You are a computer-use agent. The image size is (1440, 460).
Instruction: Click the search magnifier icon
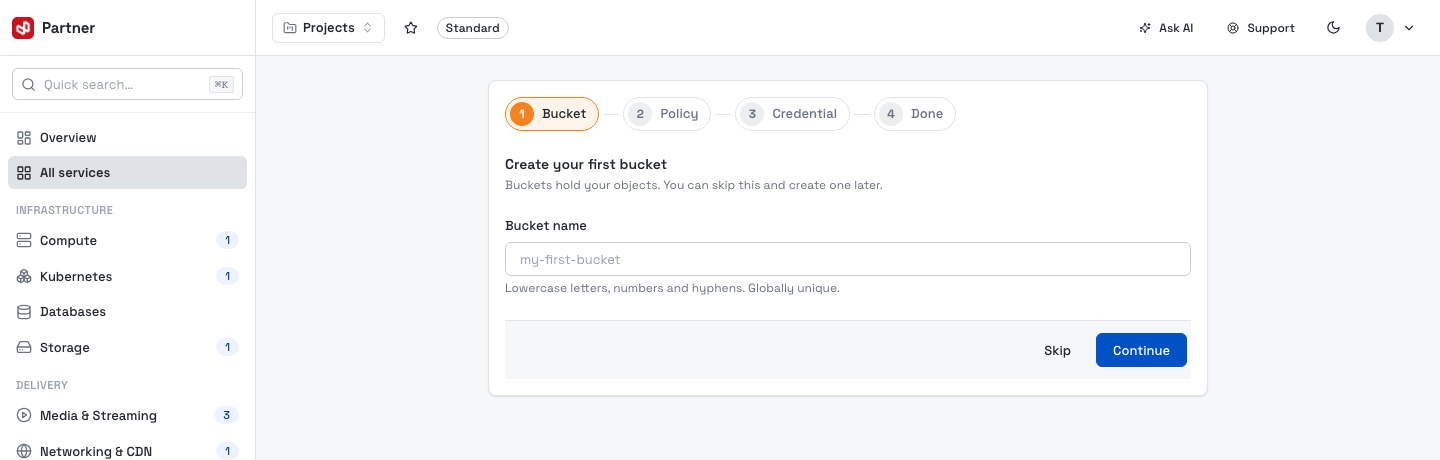(28, 85)
